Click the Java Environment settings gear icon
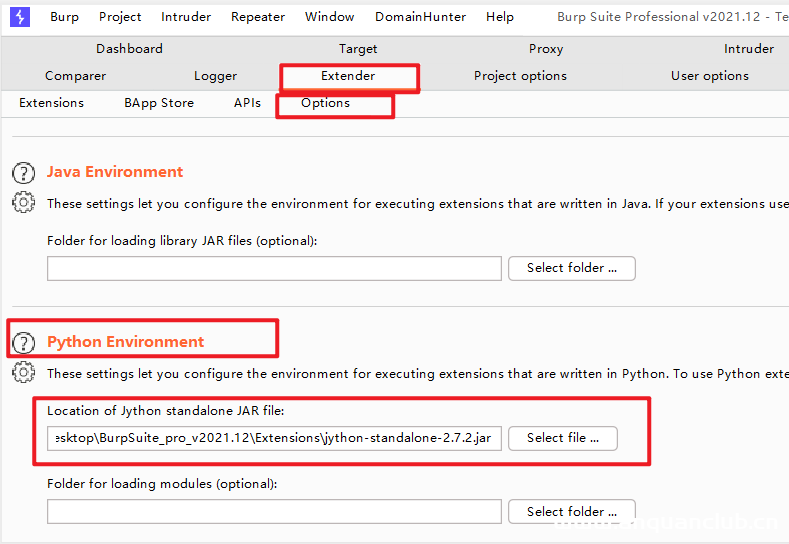Screen dimensions: 789x544 (x=23, y=202)
